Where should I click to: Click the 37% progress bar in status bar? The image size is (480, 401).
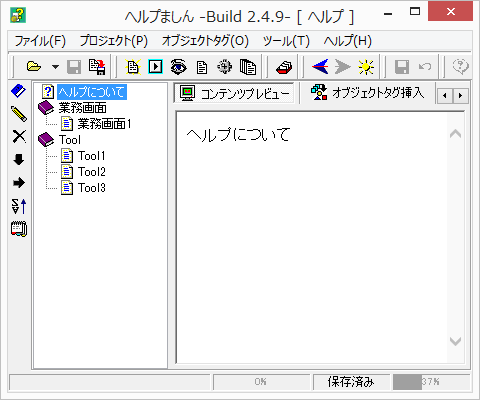(x=431, y=382)
